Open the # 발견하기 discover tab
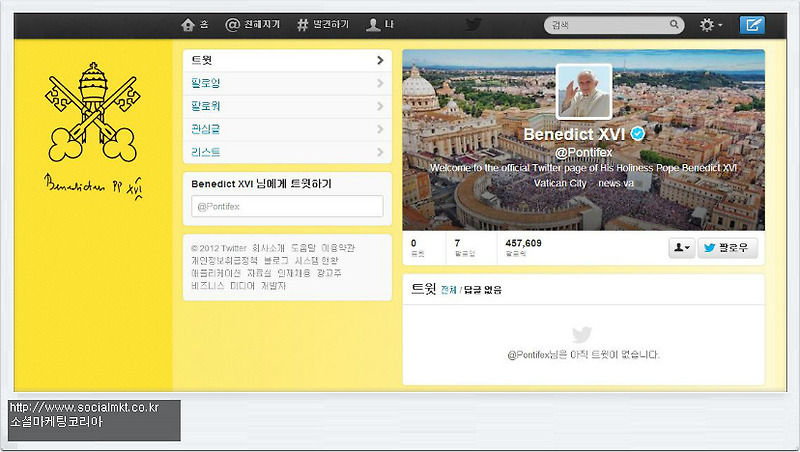 coord(323,24)
